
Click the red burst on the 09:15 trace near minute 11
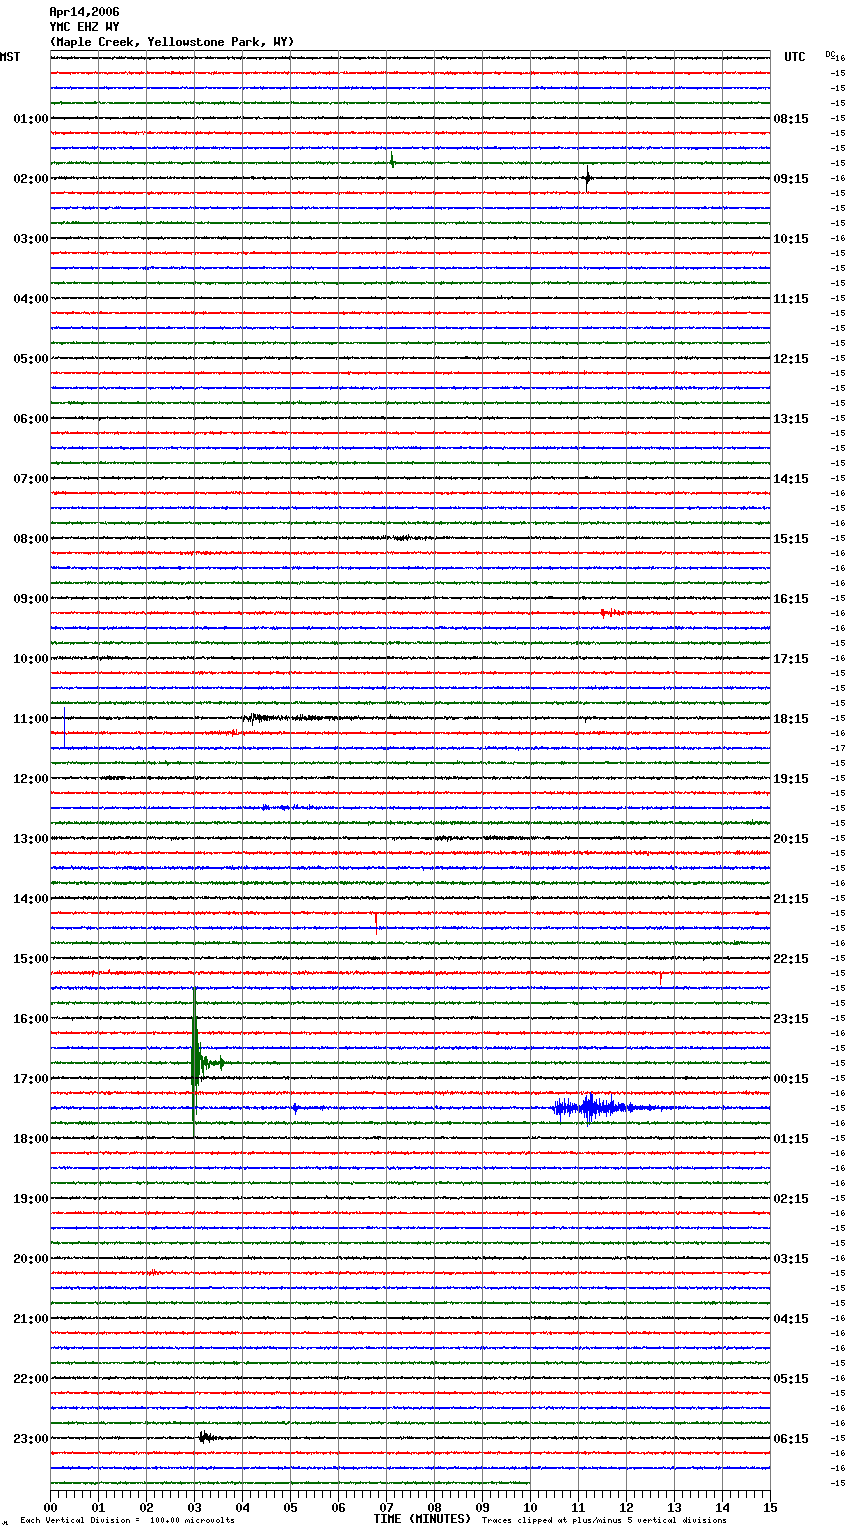point(612,612)
